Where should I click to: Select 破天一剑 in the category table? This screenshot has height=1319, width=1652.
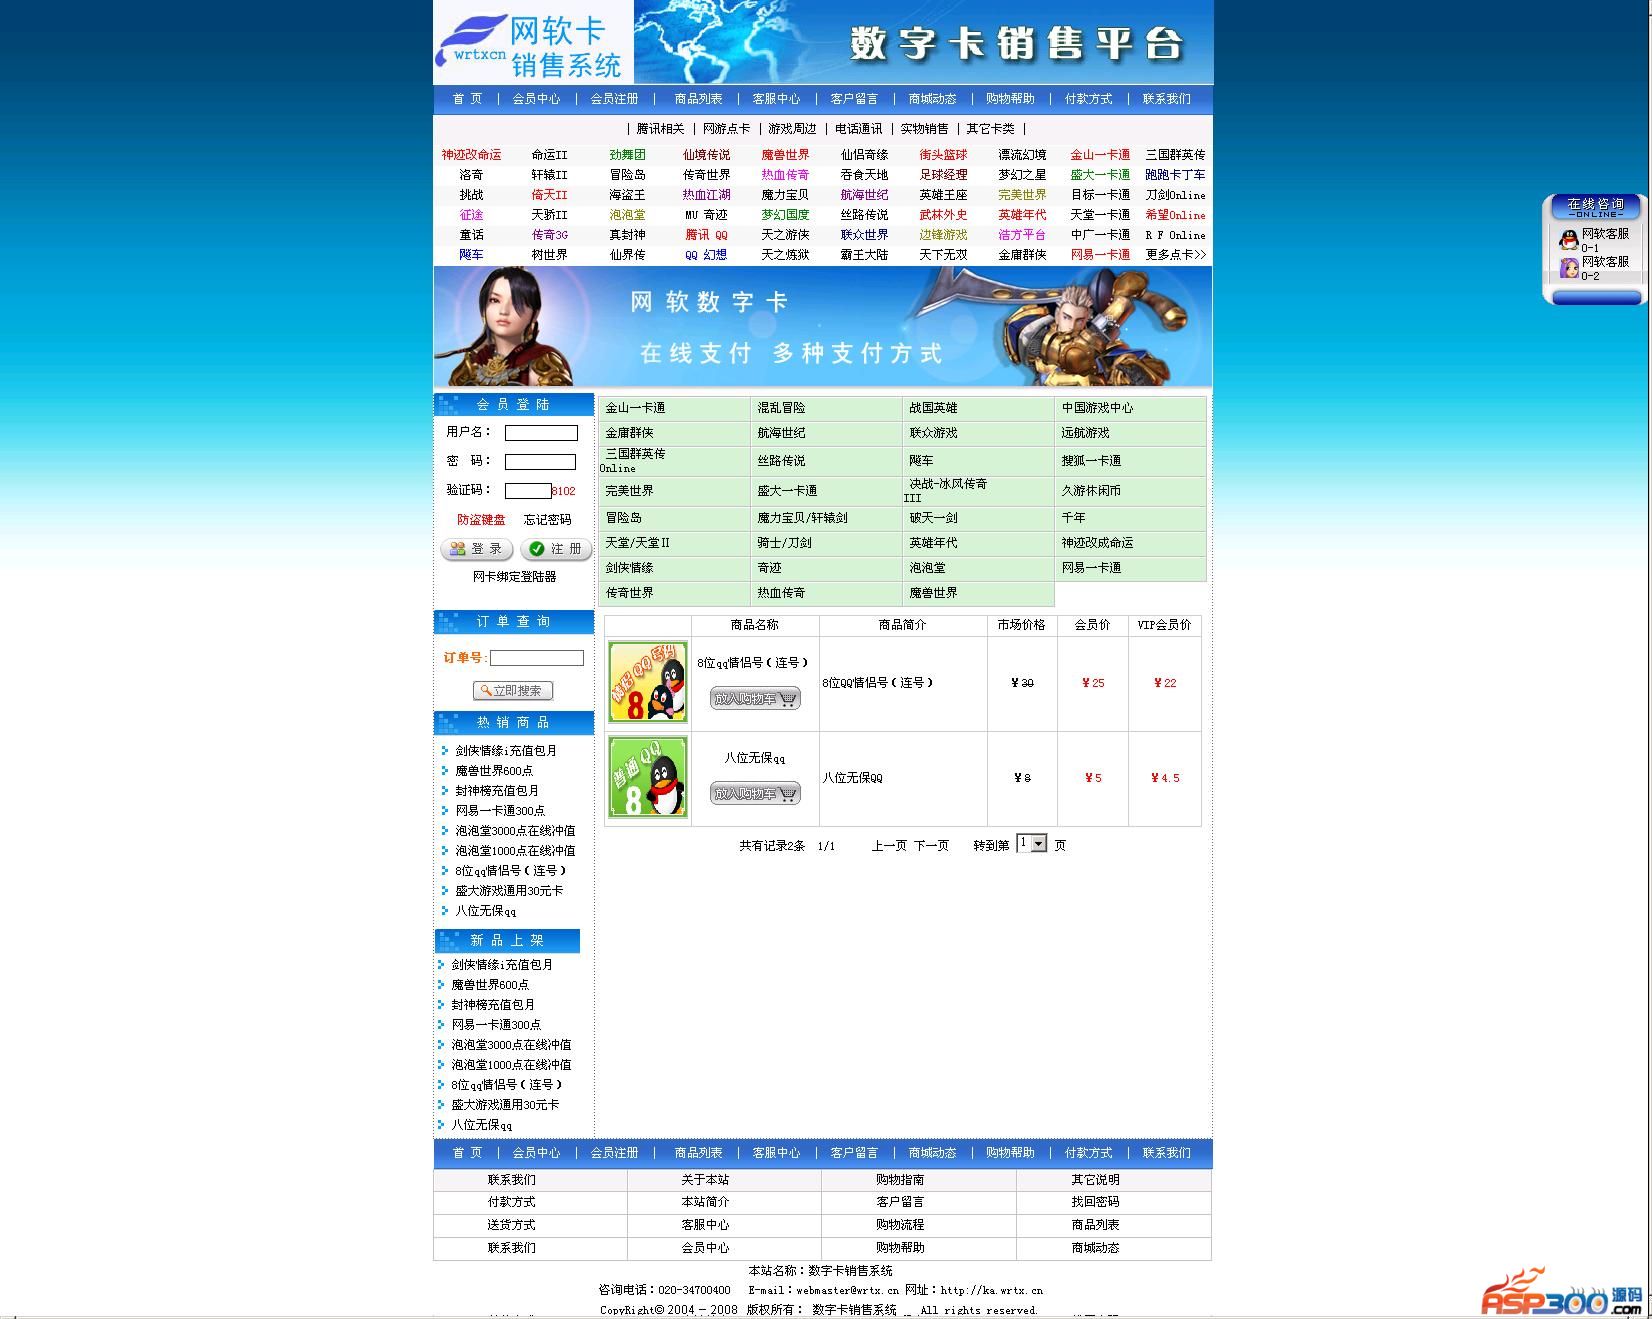point(933,518)
